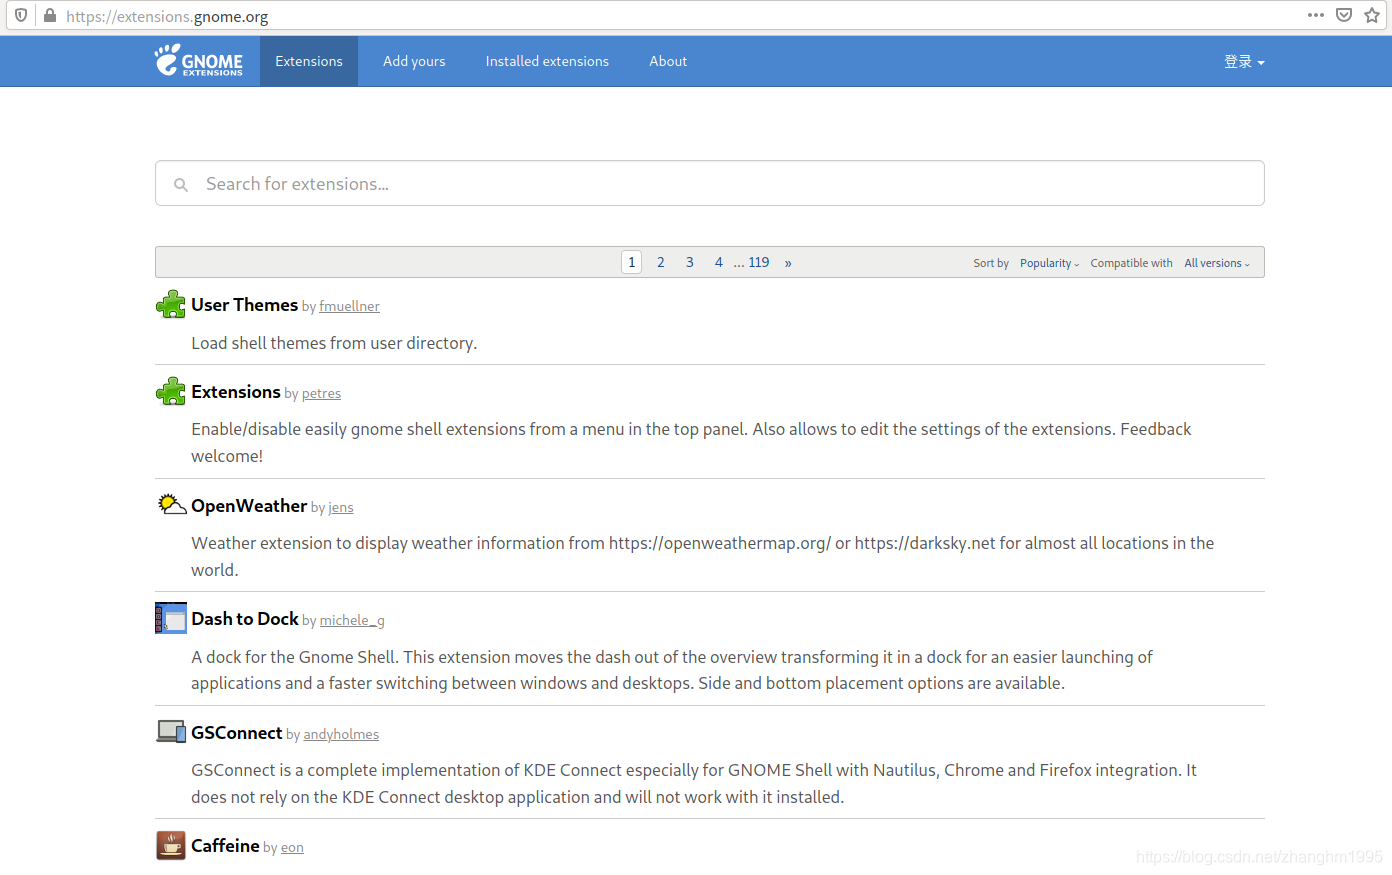Open the Caffeine extension title
Image resolution: width=1392 pixels, height=875 pixels.
click(x=225, y=846)
